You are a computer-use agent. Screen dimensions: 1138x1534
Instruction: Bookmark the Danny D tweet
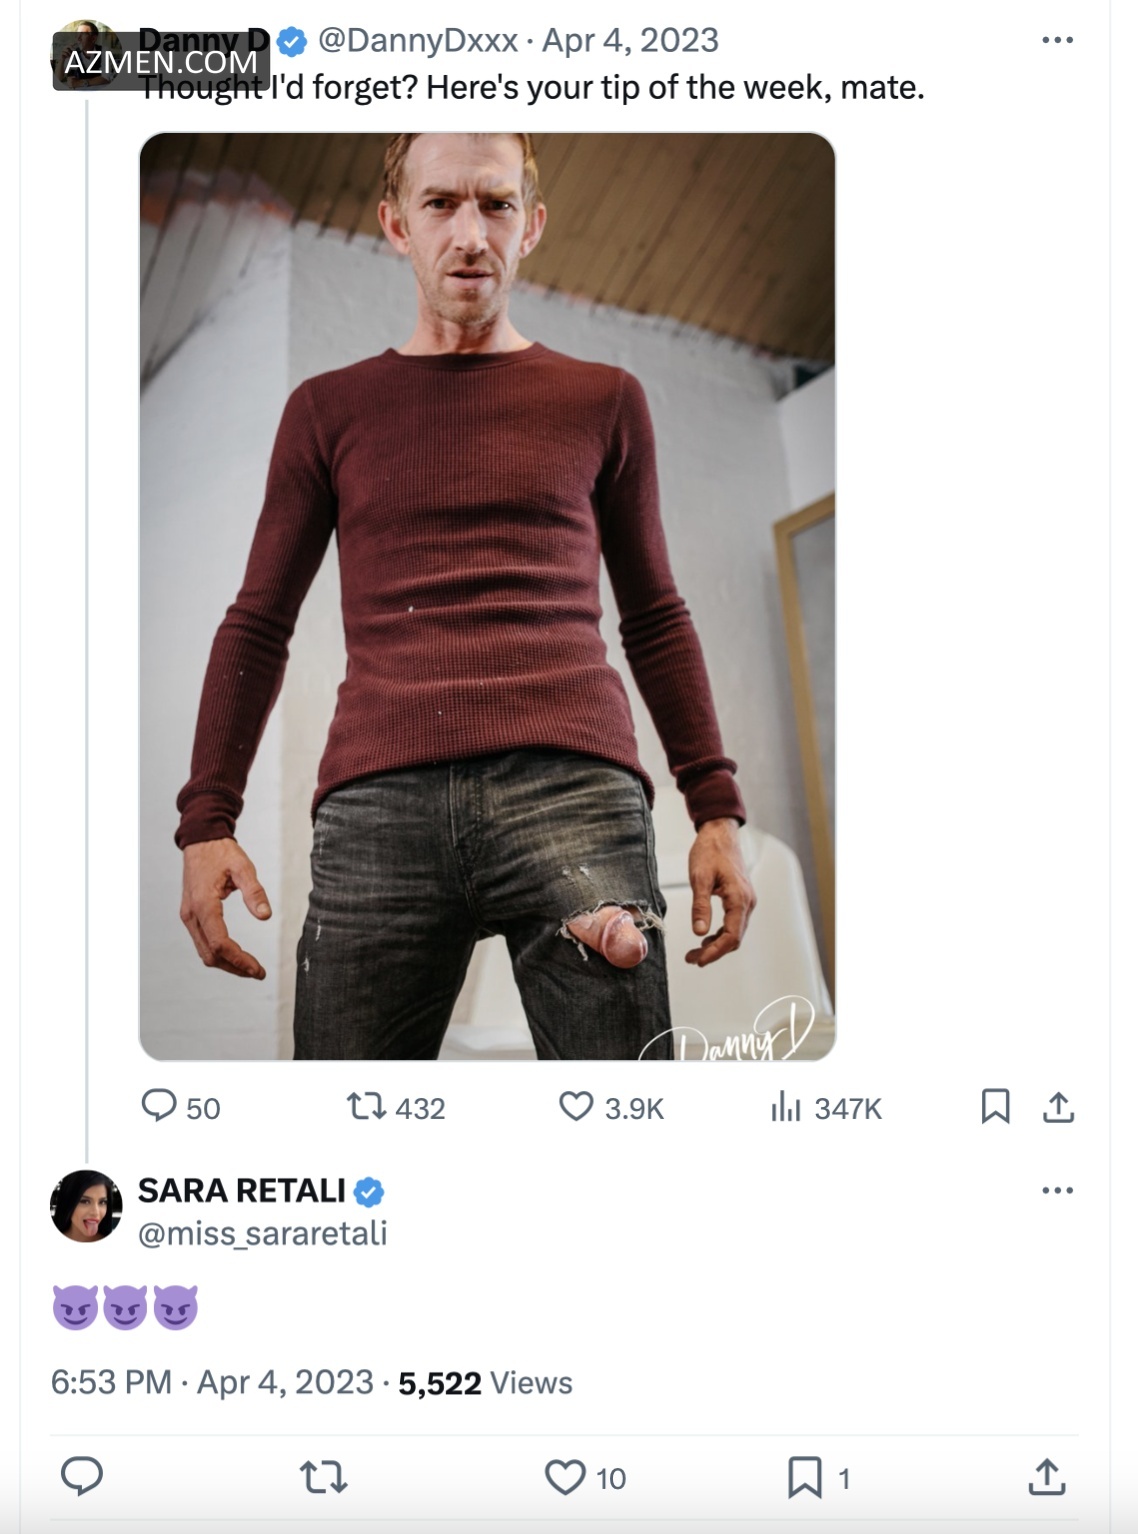click(995, 1107)
